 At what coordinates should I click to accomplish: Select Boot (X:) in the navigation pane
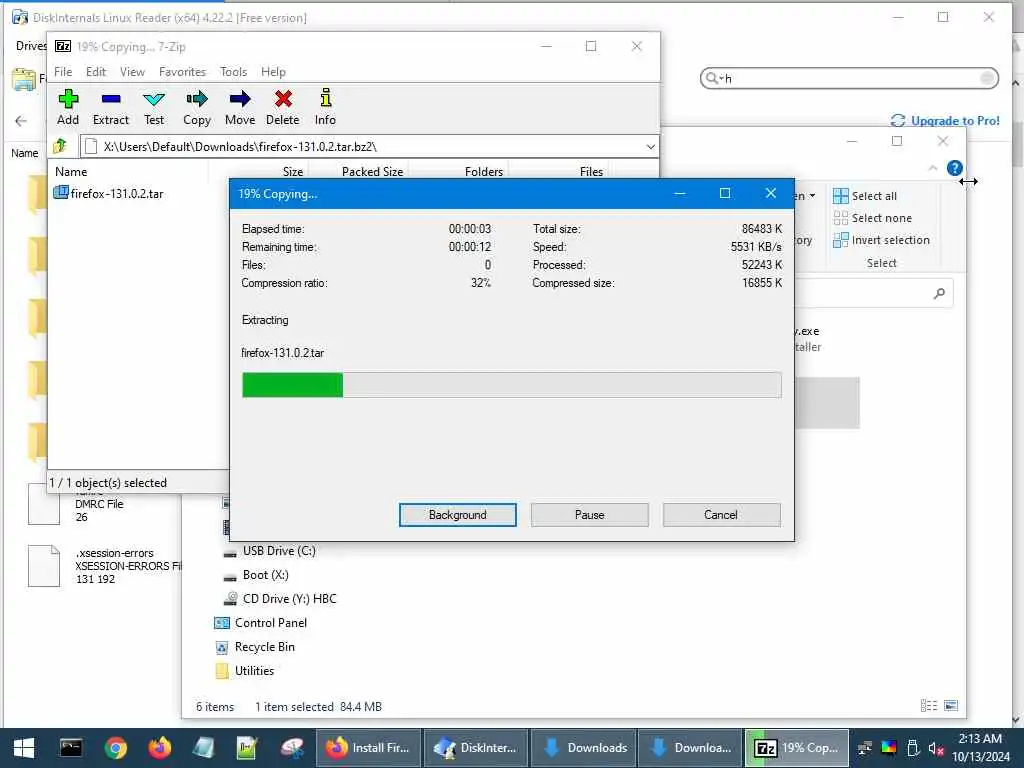point(257,575)
